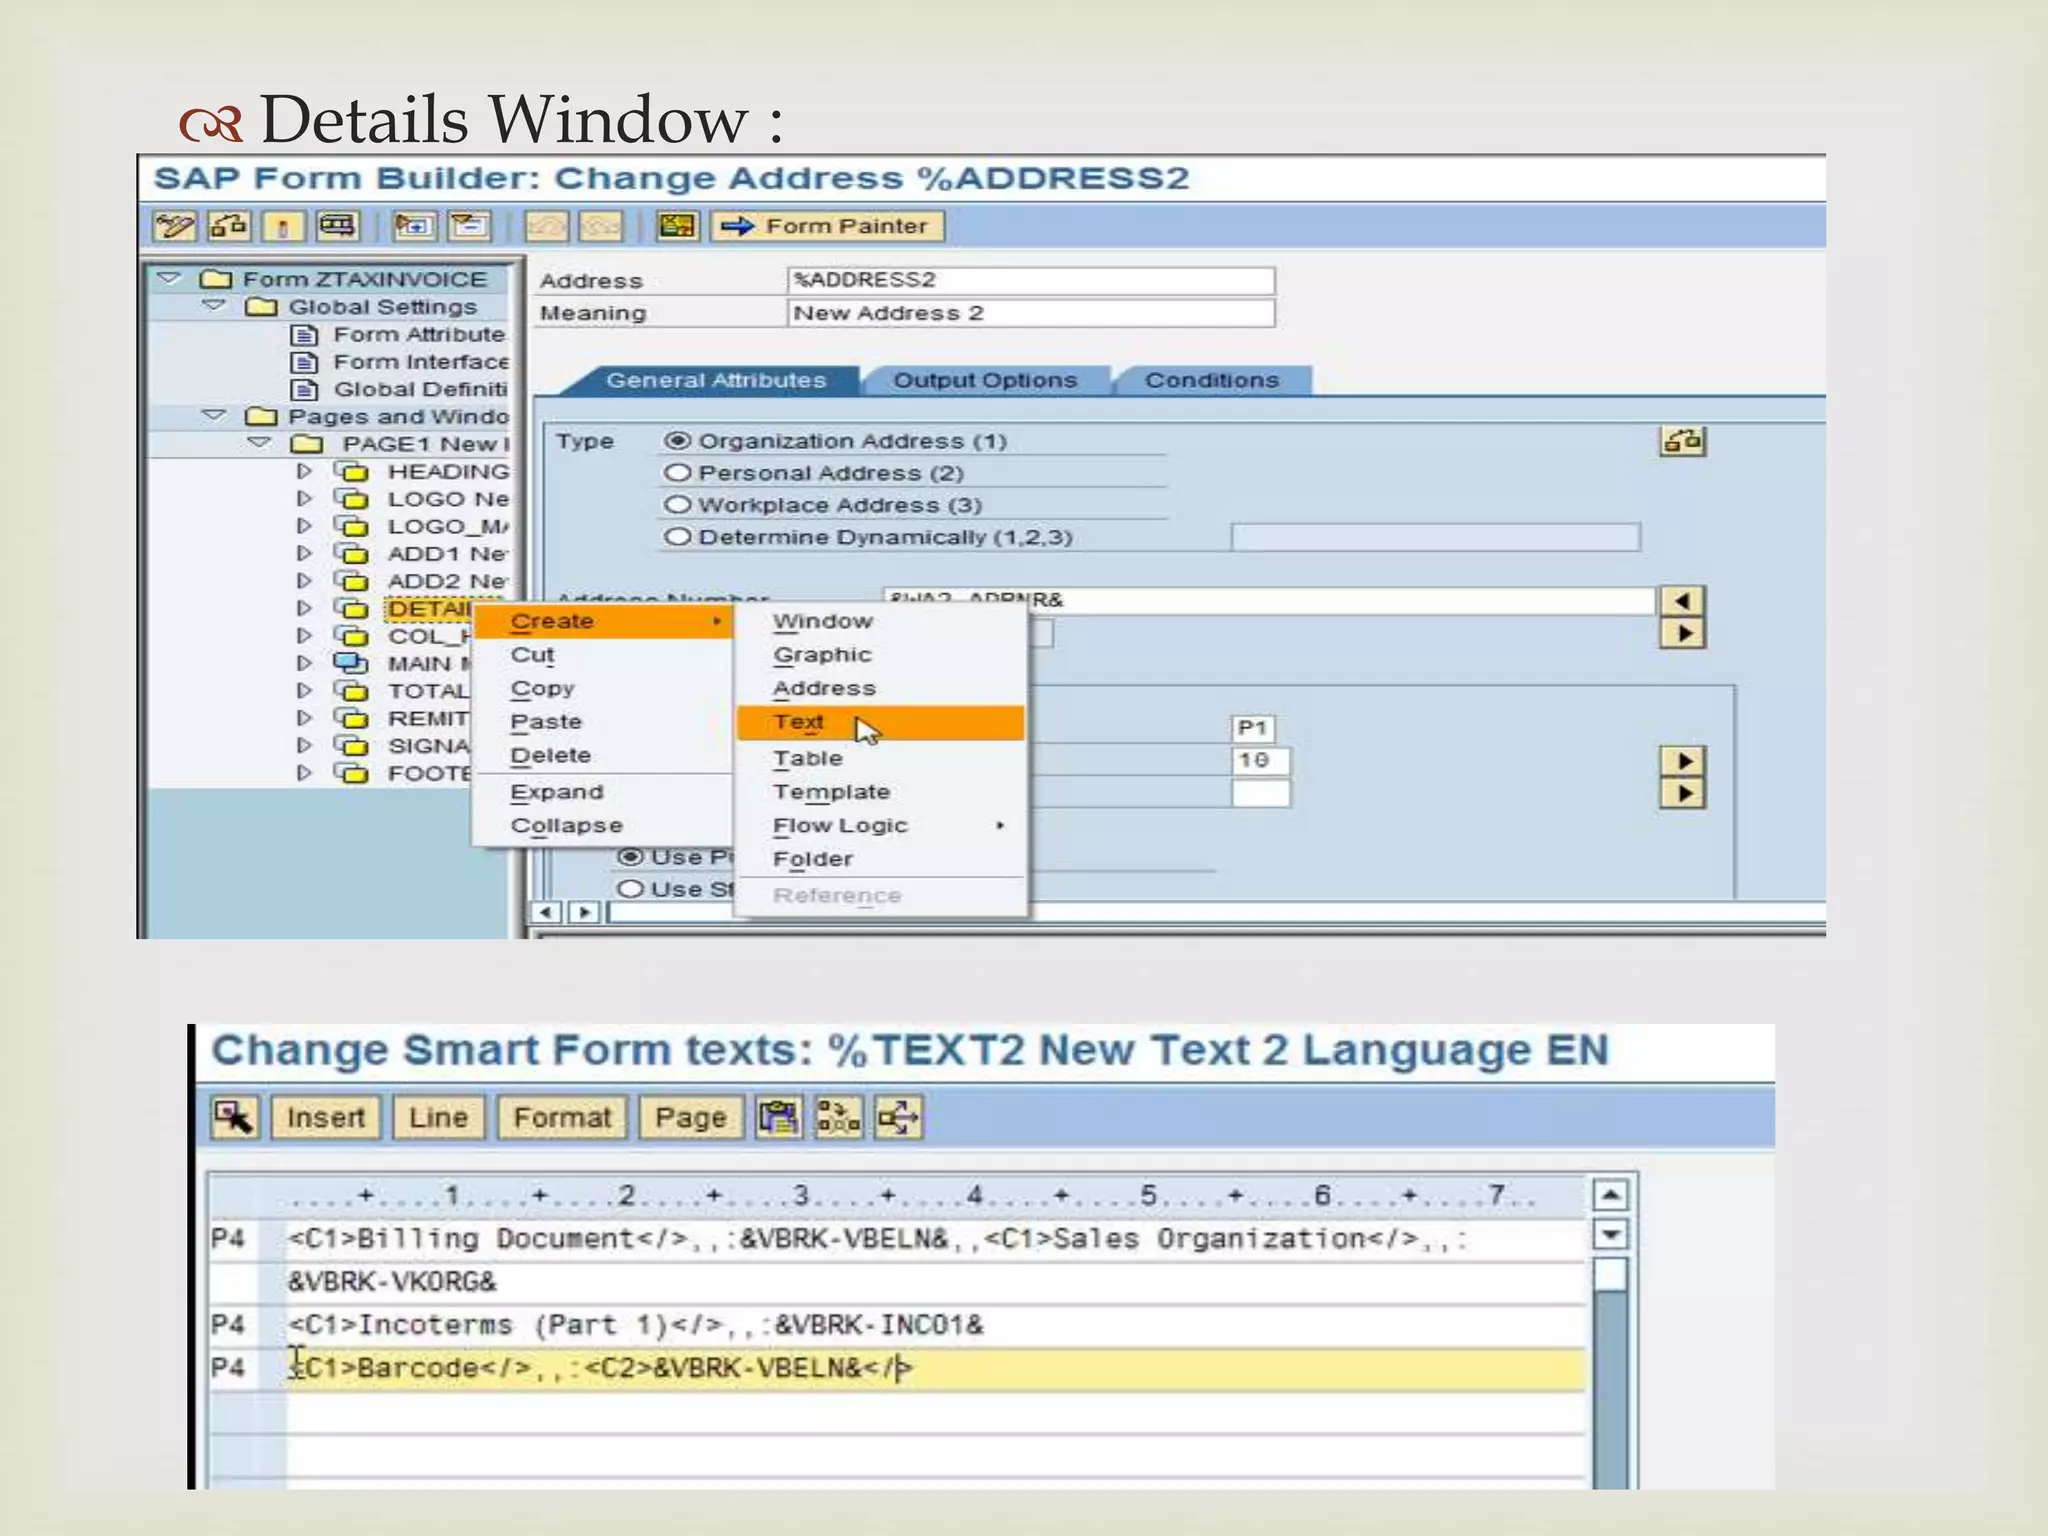The image size is (2048, 1536).
Task: Switch to the Output Options tab
Action: pos(985,381)
